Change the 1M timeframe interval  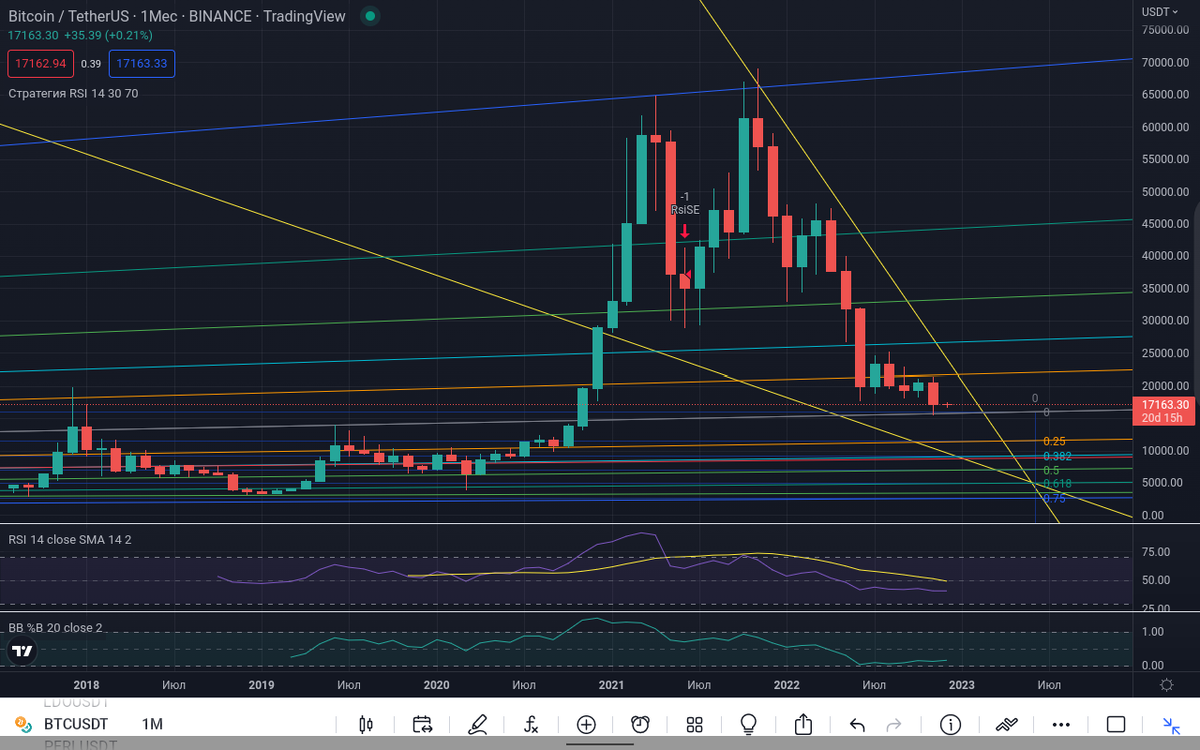(x=152, y=724)
